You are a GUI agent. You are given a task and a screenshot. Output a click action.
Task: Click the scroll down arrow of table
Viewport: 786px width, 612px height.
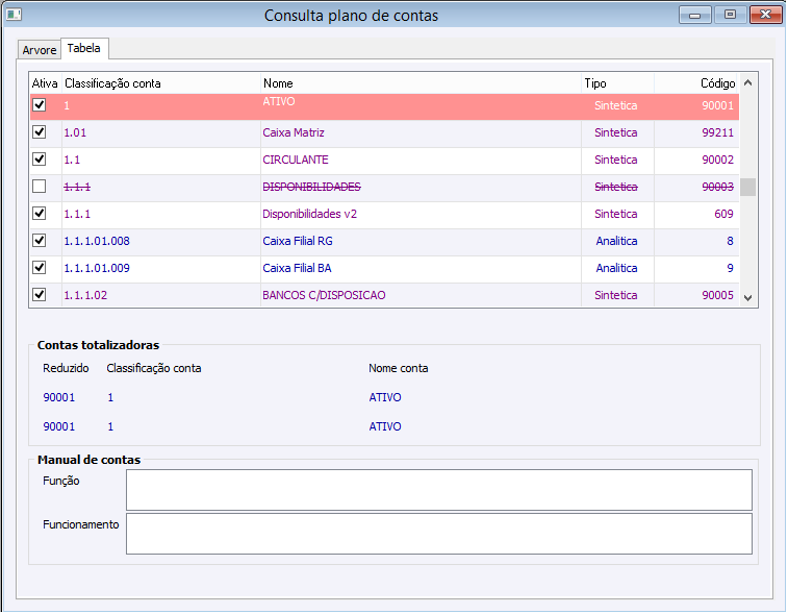tap(748, 298)
